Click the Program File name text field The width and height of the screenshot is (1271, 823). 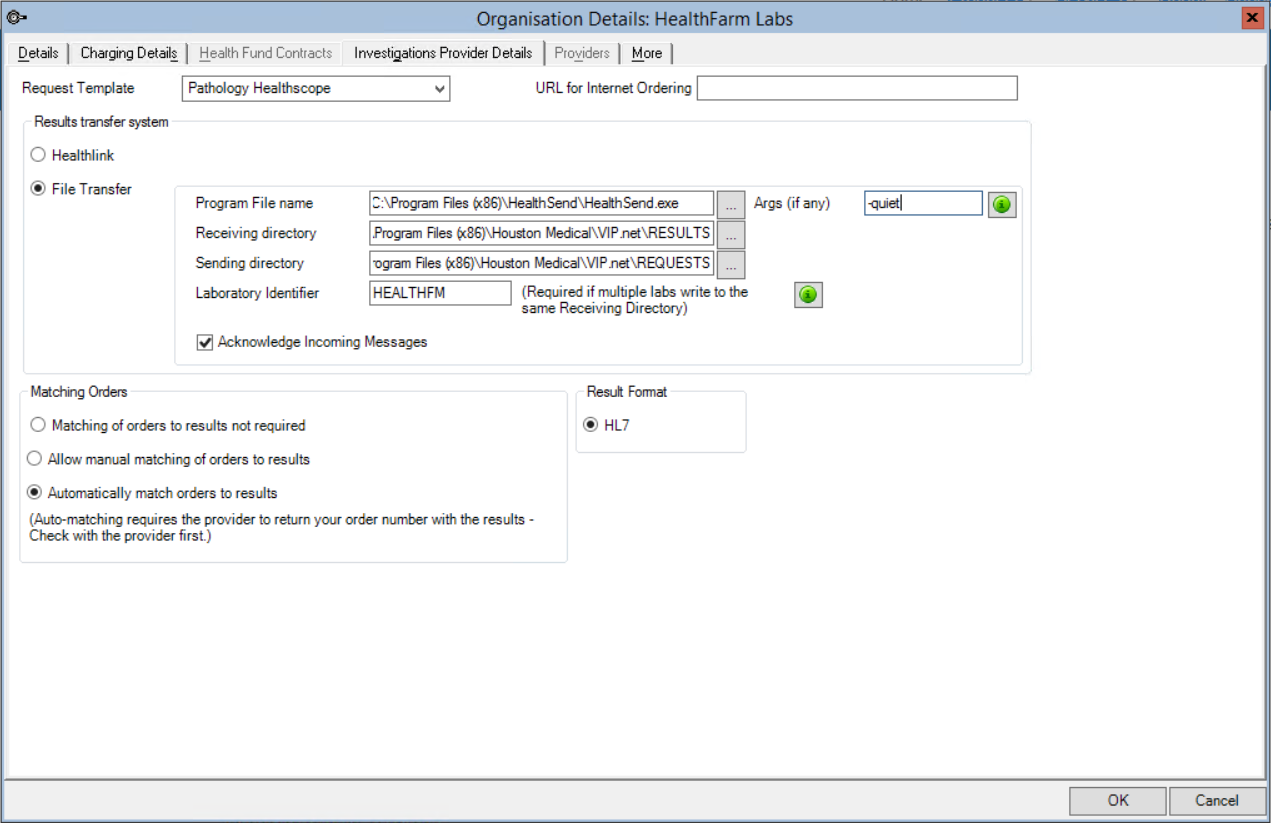click(x=541, y=203)
